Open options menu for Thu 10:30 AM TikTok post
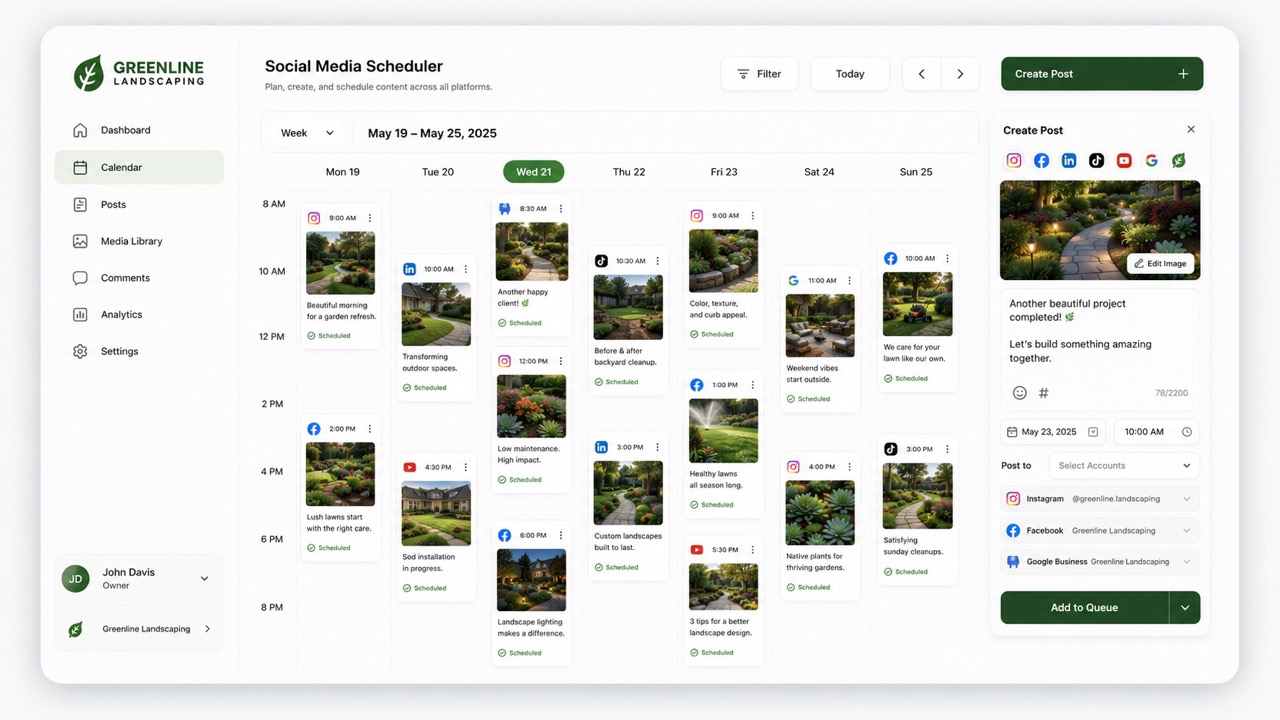This screenshot has height=720, width=1280. point(657,261)
